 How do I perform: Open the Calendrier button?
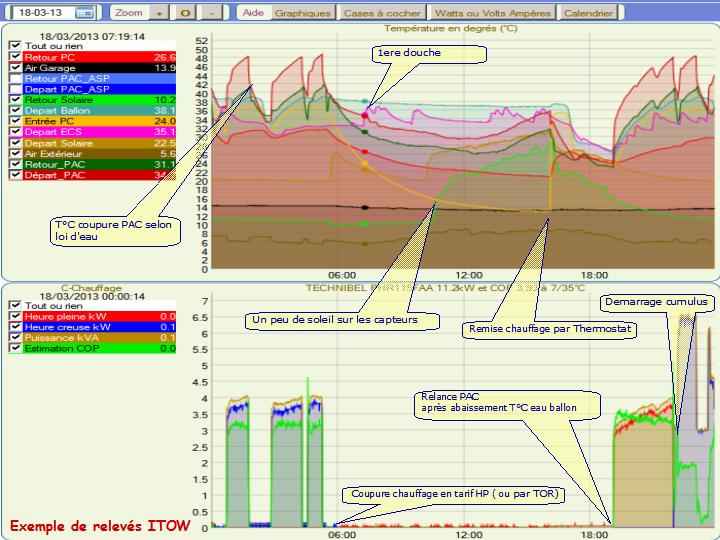(587, 14)
